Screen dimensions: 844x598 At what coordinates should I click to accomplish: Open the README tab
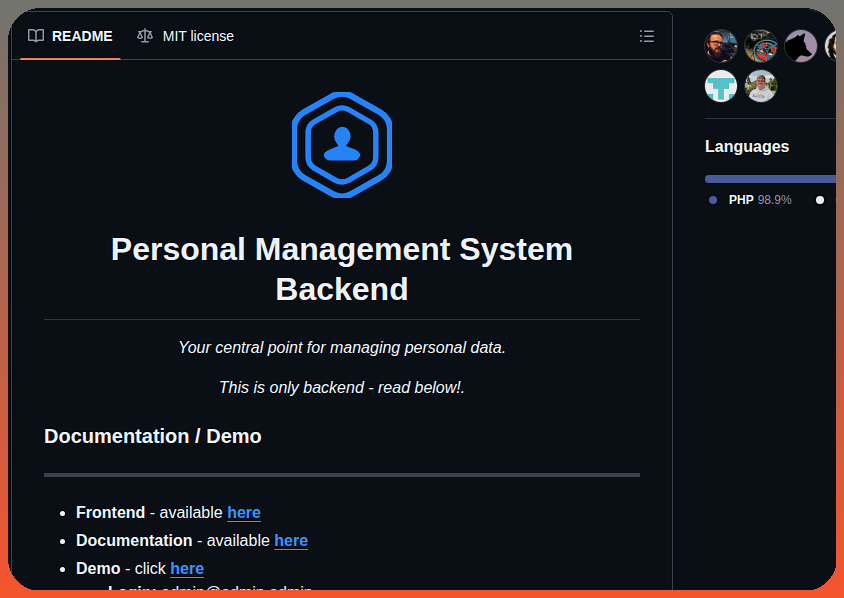(x=70, y=36)
